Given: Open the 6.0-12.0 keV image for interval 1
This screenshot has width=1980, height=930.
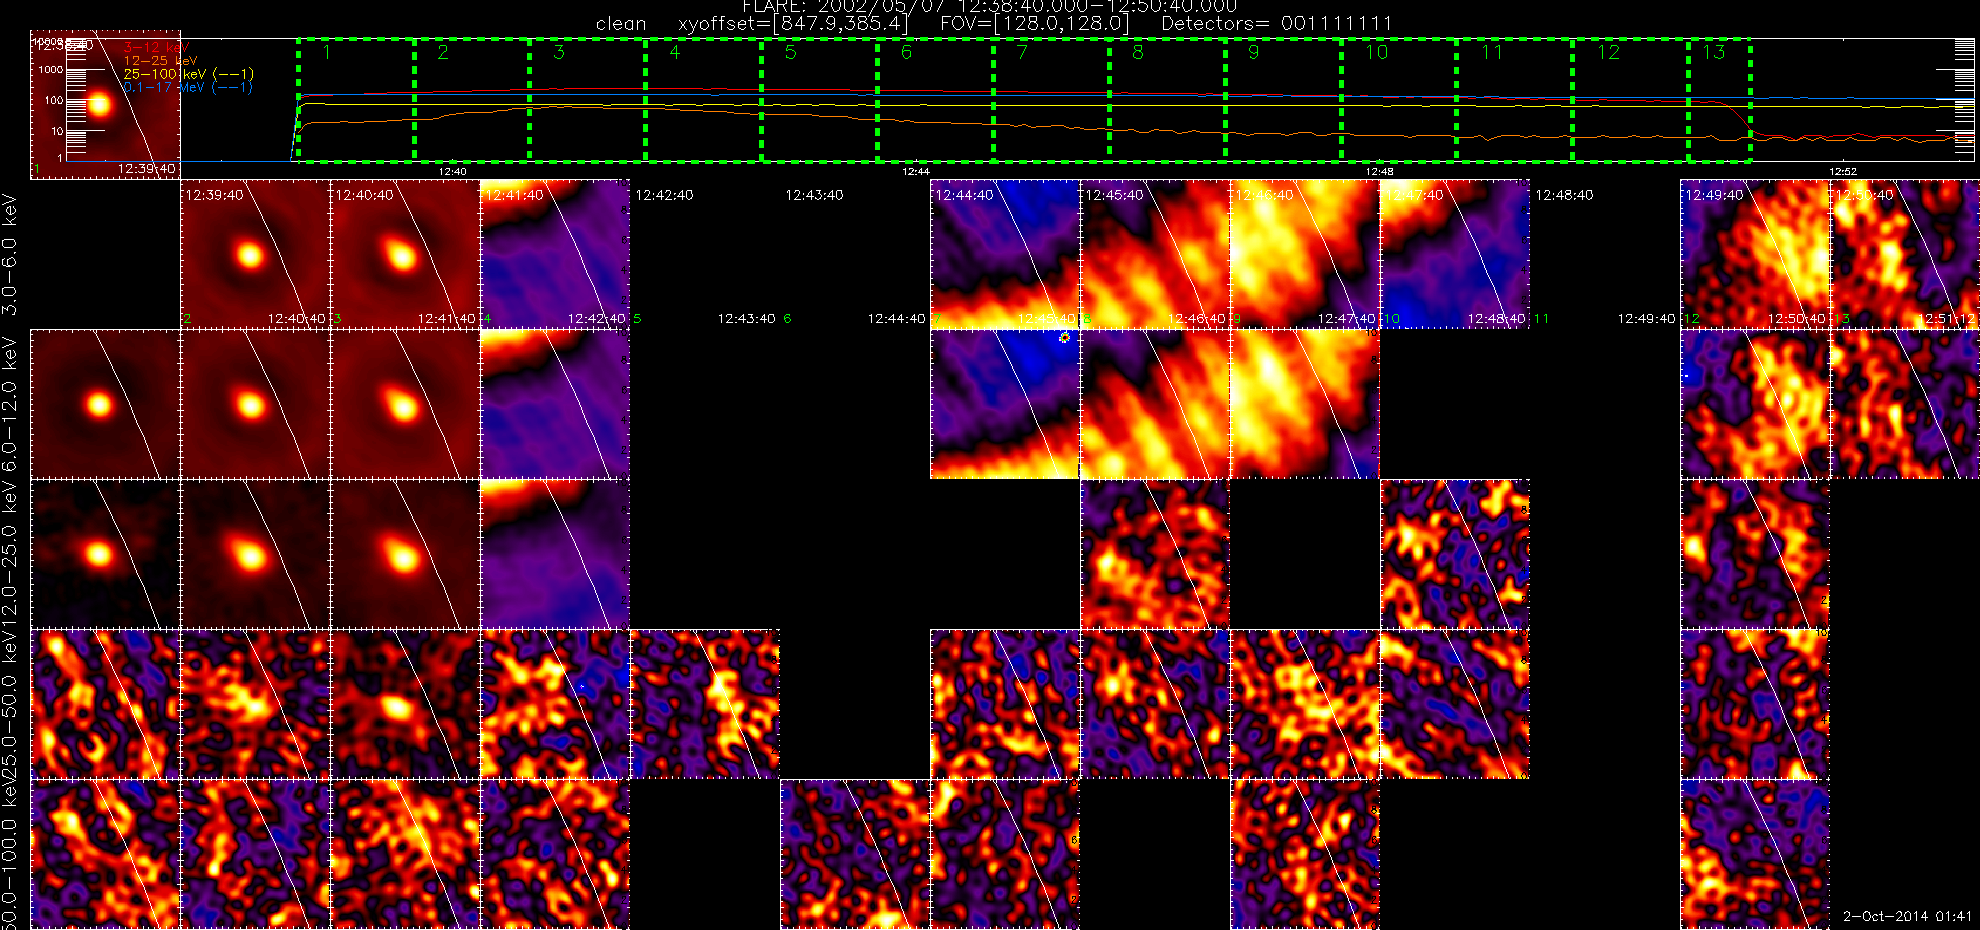Looking at the screenshot, I should tap(105, 404).
